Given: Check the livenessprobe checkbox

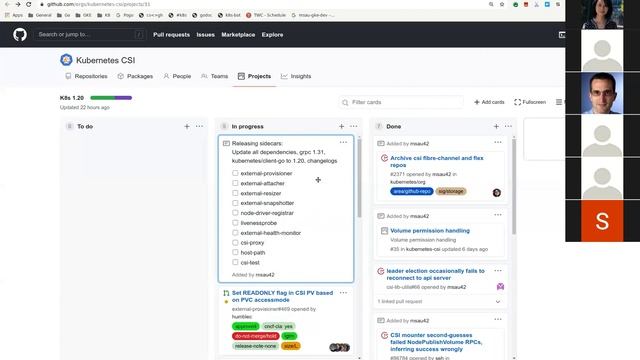Looking at the screenshot, I should click(235, 223).
